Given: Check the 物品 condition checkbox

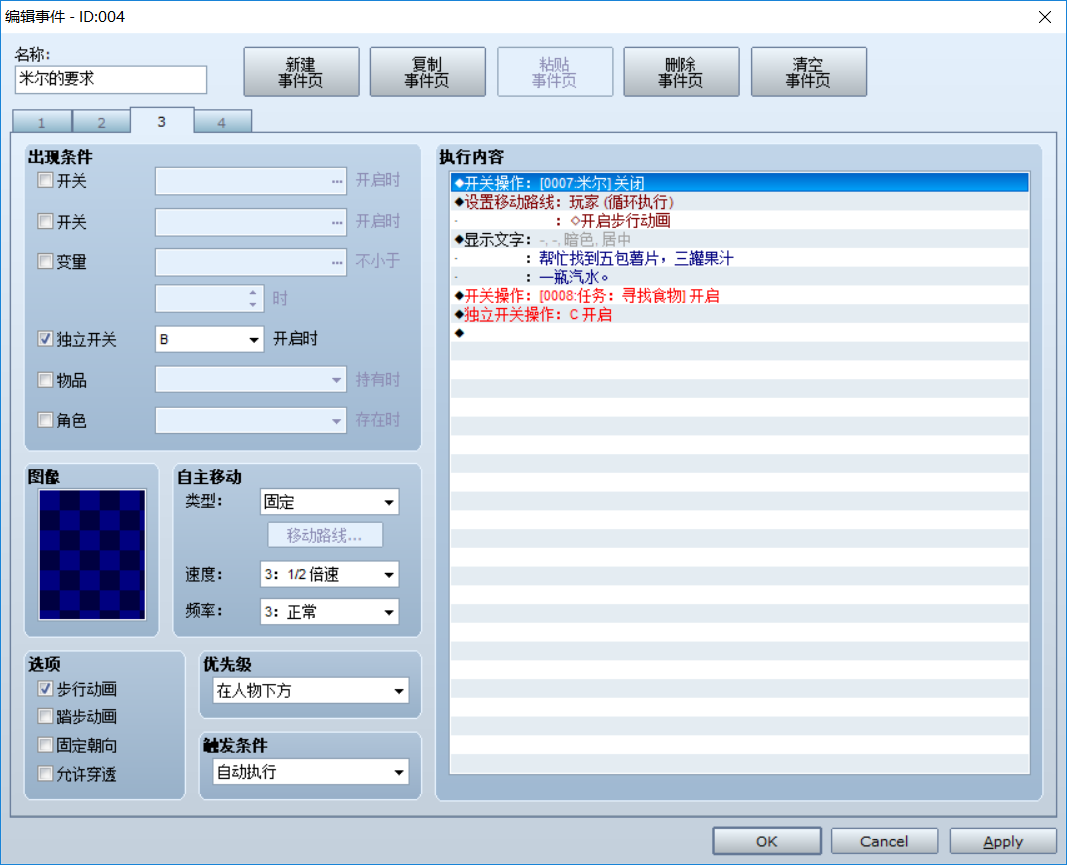Looking at the screenshot, I should (x=46, y=380).
